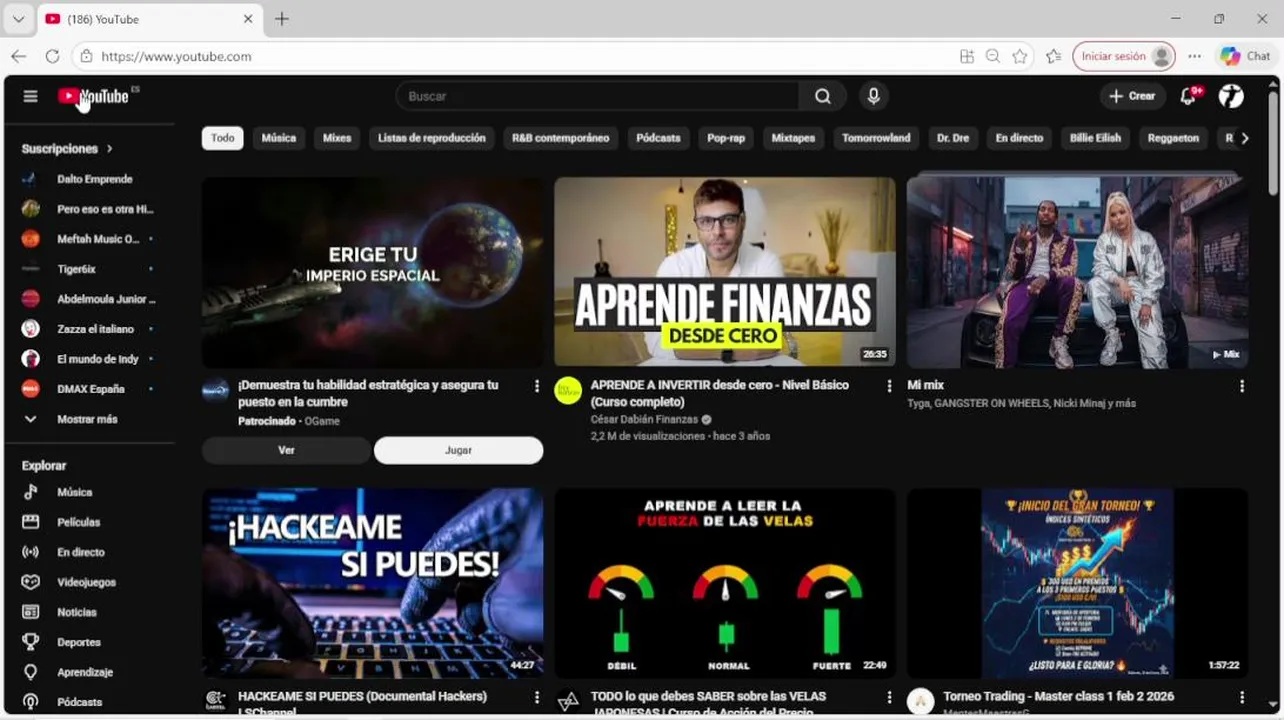The width and height of the screenshot is (1284, 720).
Task: Select the Tomorrowland chip
Action: (x=876, y=138)
